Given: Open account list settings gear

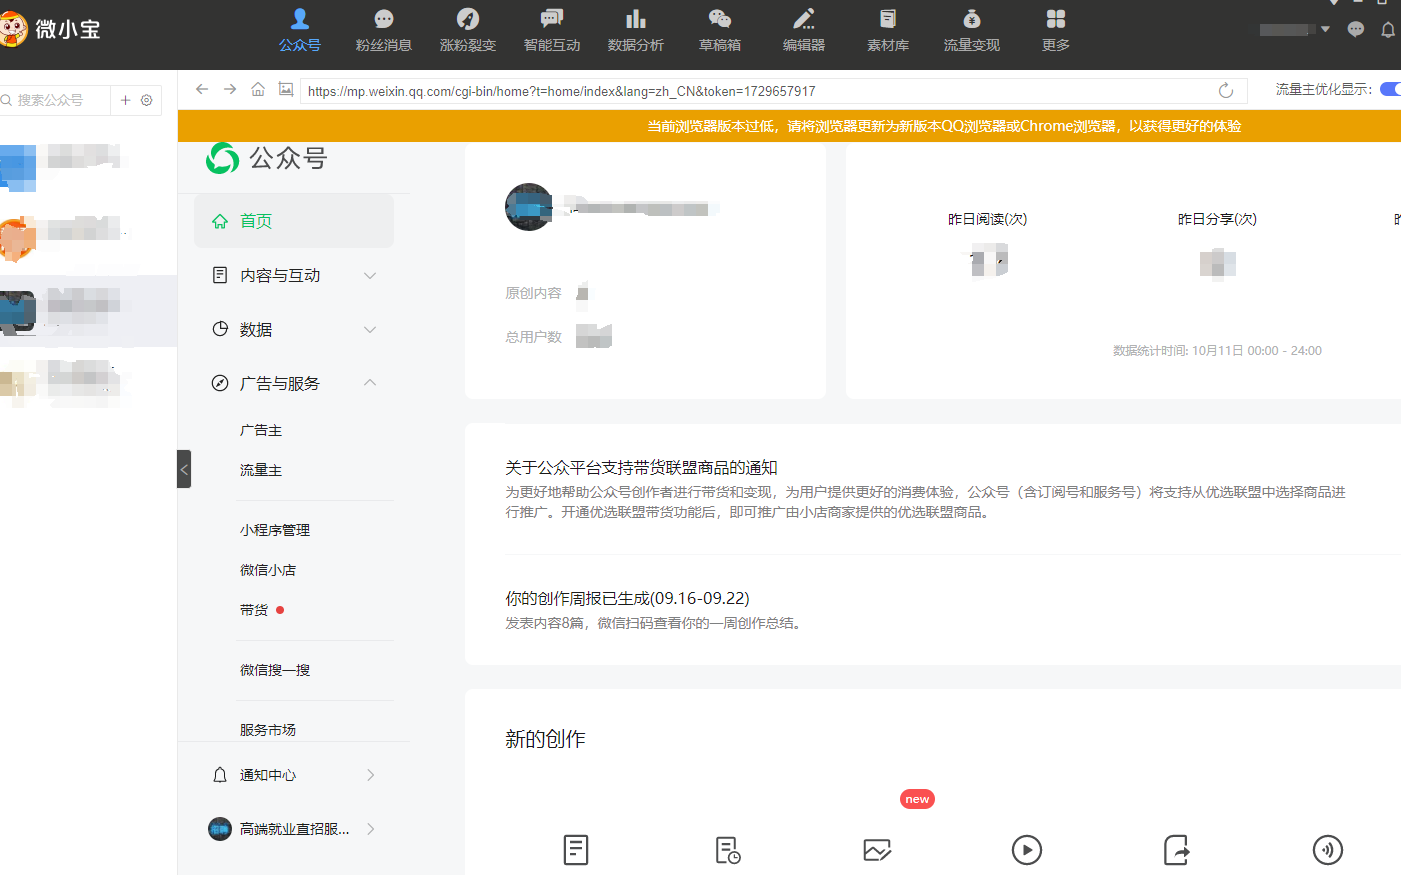Looking at the screenshot, I should click(x=147, y=100).
